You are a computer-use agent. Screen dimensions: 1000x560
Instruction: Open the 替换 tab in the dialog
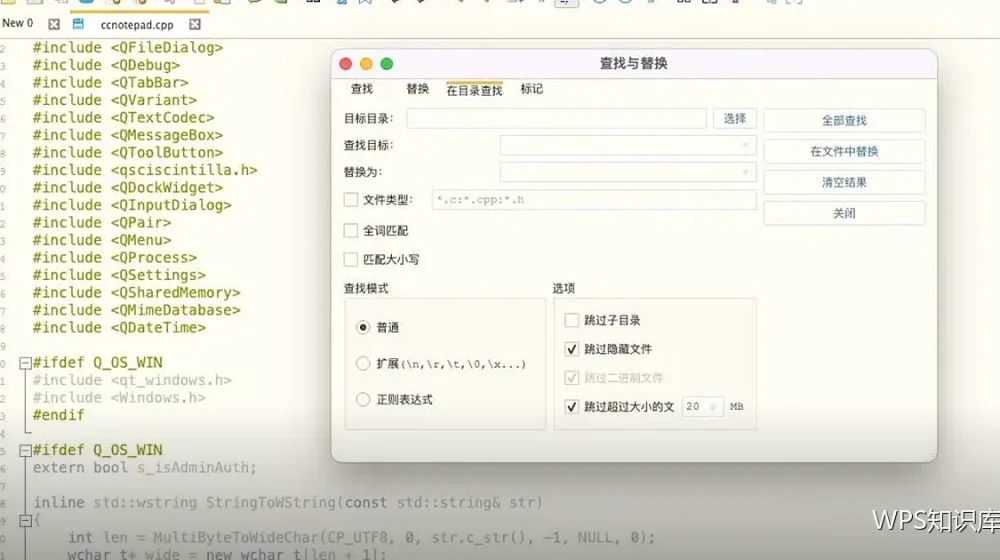[418, 89]
